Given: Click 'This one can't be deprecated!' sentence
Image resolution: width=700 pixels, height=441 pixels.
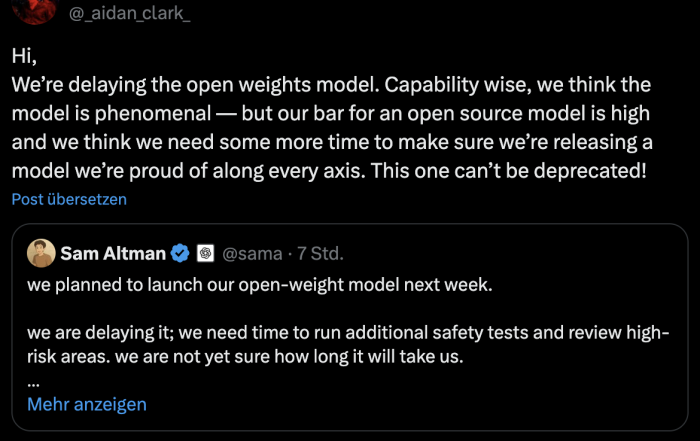Looking at the screenshot, I should 508,171.
